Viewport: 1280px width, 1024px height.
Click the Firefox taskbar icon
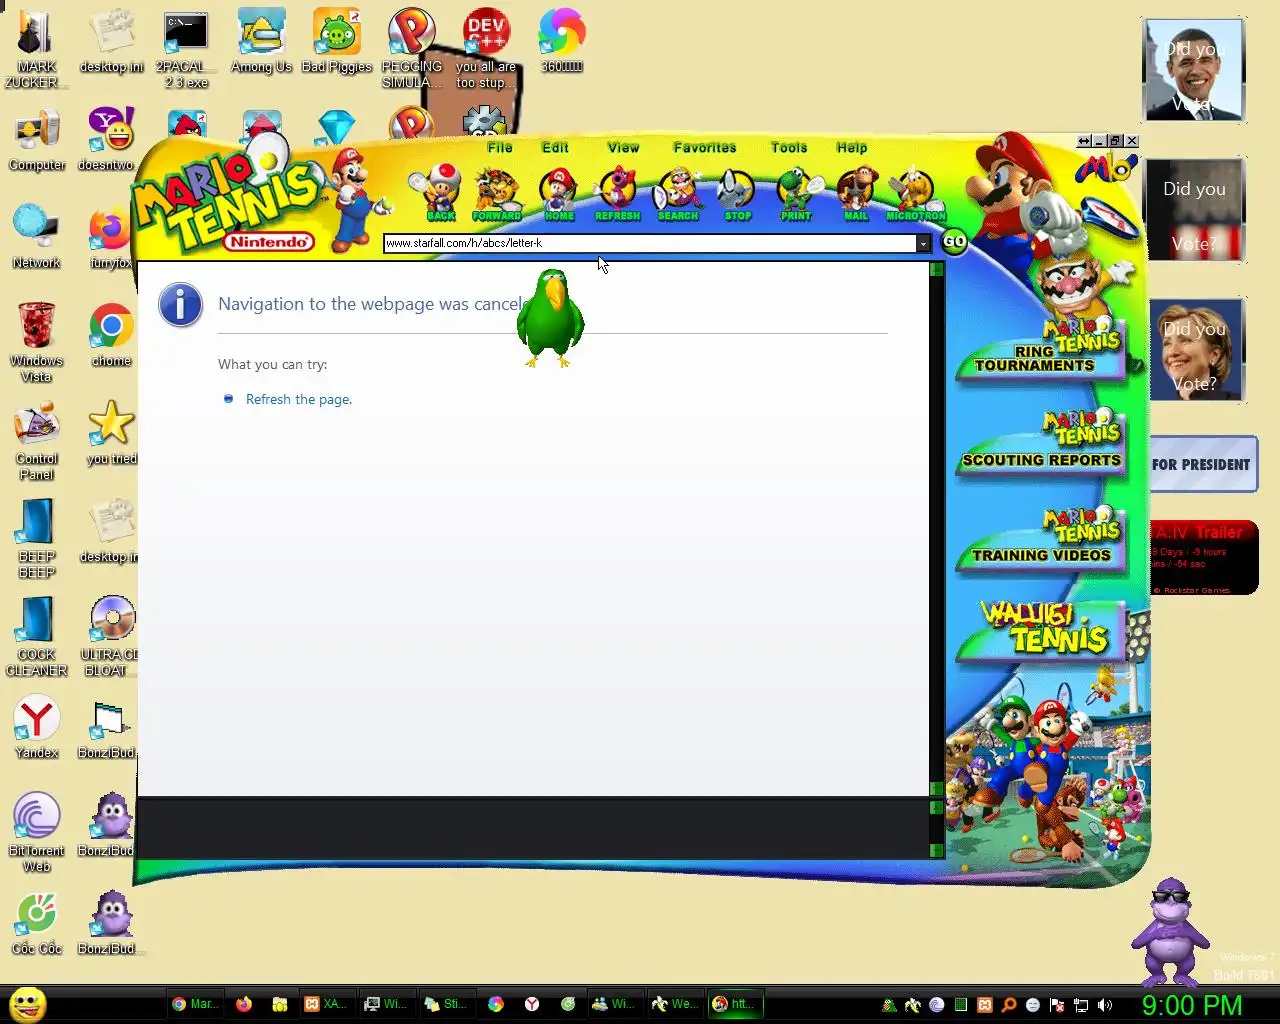coord(244,1004)
